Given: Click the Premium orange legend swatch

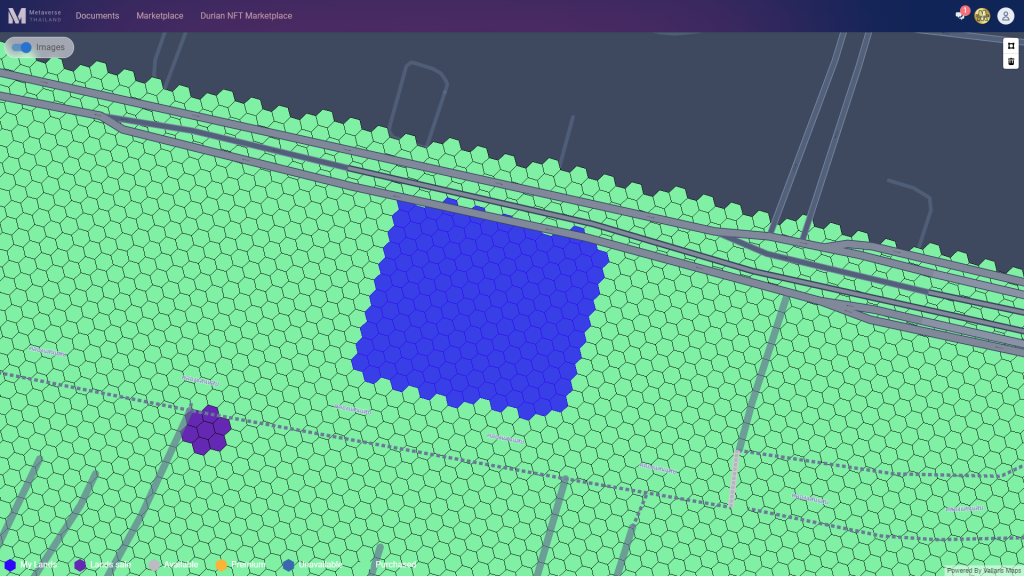Looking at the screenshot, I should 221,565.
